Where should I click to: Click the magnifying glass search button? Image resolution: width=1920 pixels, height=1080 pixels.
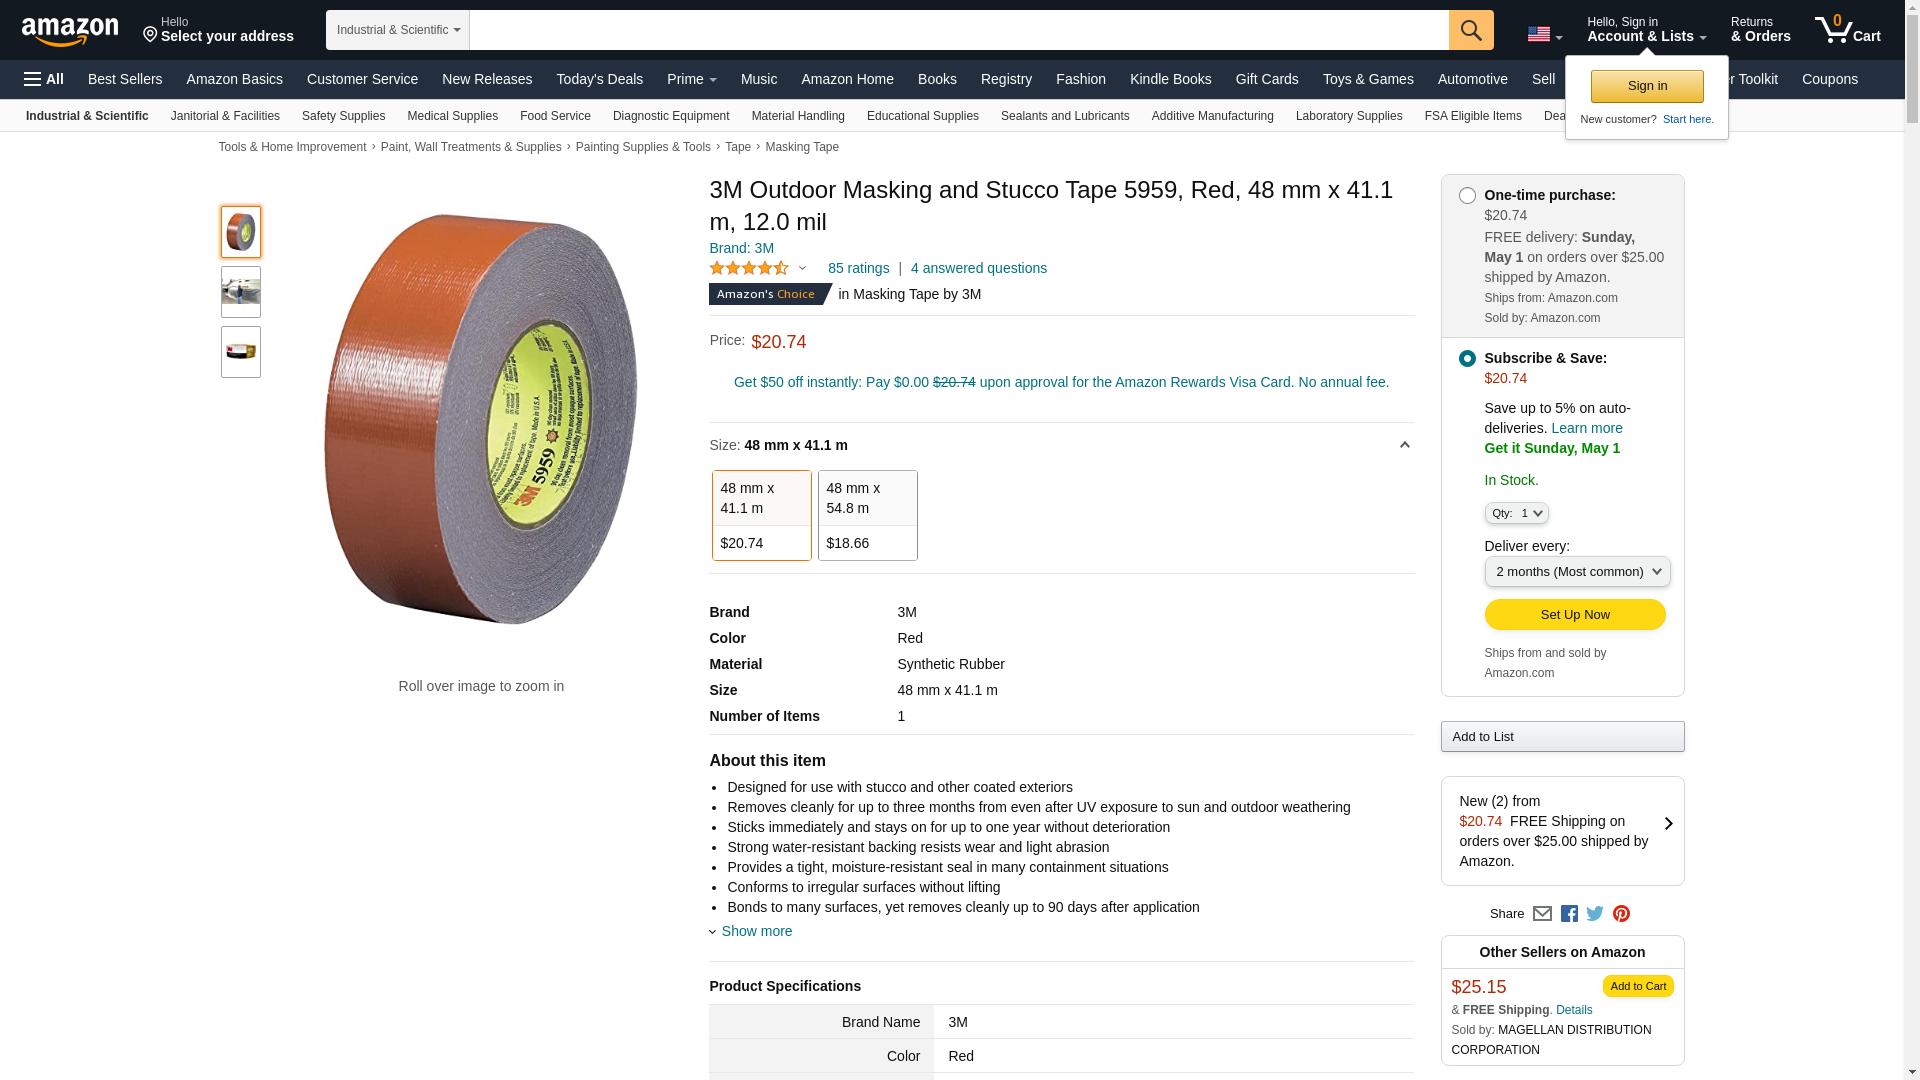click(1470, 30)
